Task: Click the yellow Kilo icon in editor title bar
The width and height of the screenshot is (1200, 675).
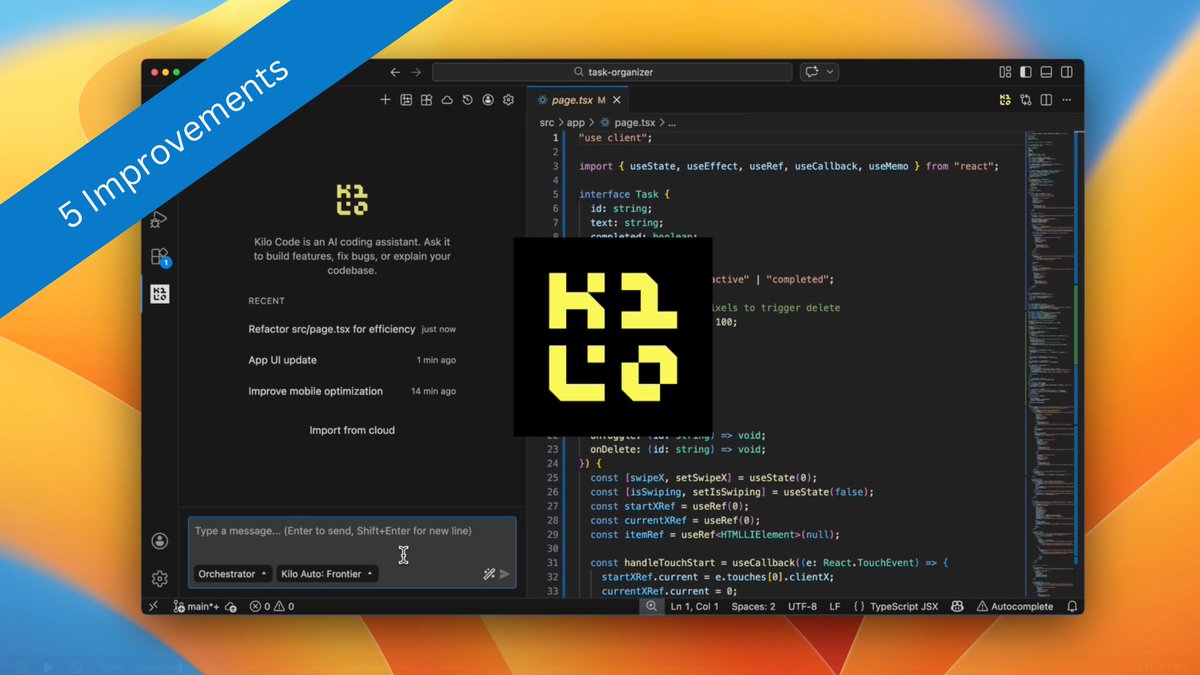Action: click(1004, 100)
